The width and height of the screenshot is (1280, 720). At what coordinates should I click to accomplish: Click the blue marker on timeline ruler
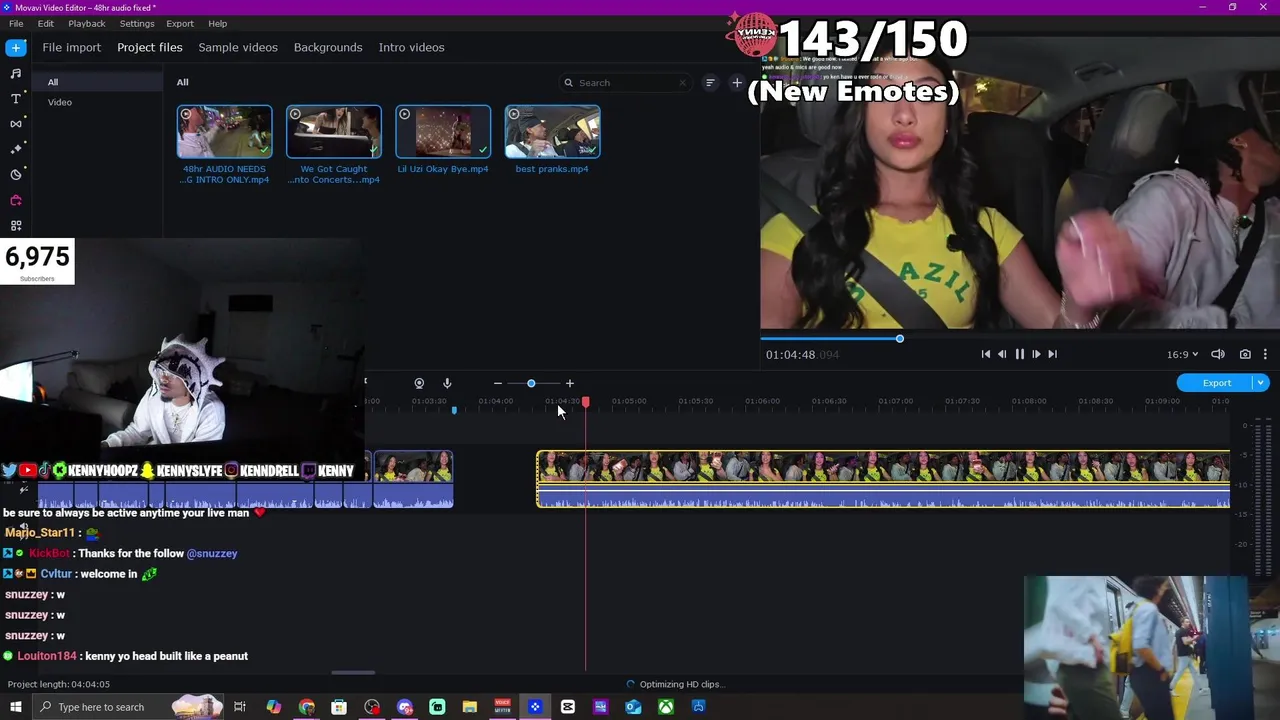click(x=454, y=410)
